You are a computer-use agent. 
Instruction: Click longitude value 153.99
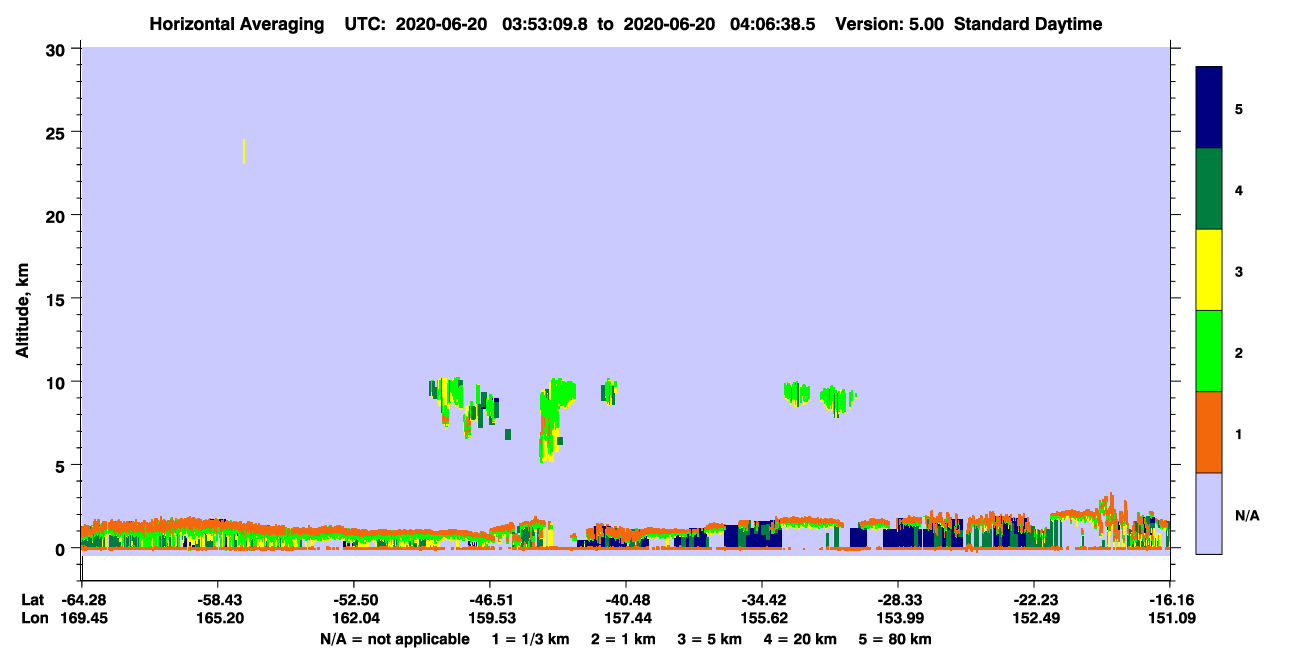898,618
